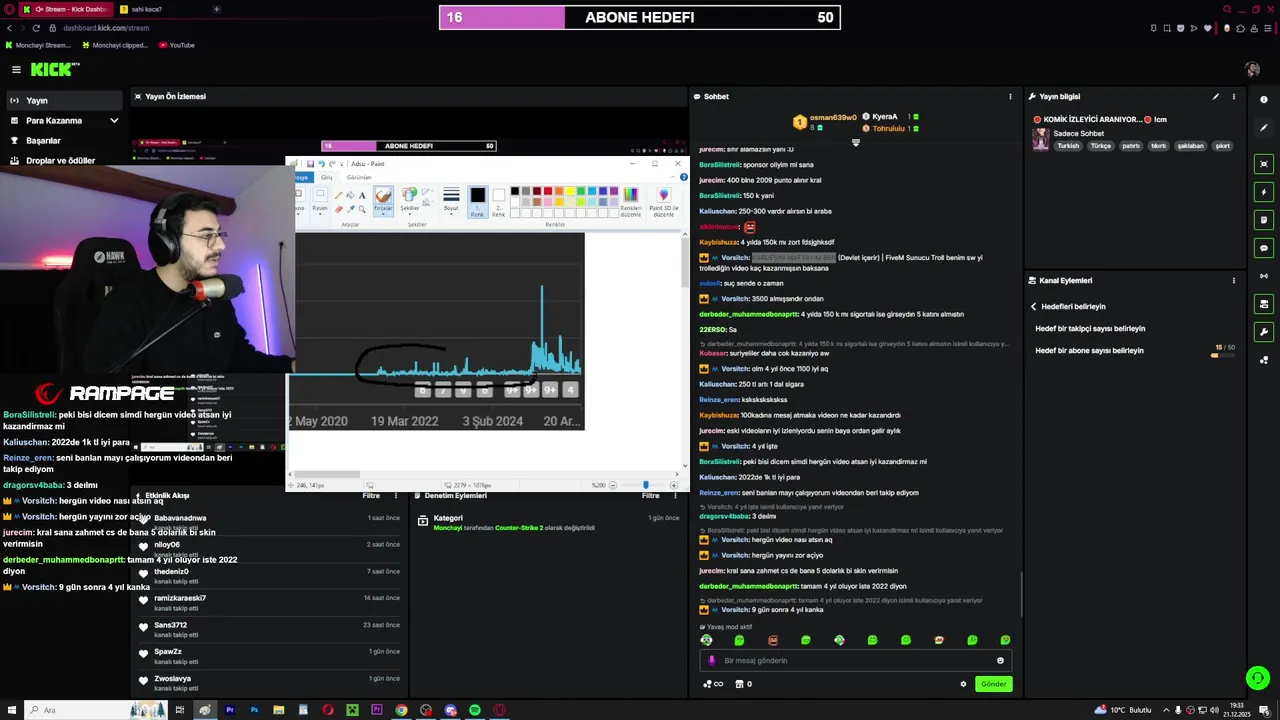The image size is (1280, 720).
Task: Click Filtre in Denetim Eylemleri panel
Action: pyautogui.click(x=650, y=496)
